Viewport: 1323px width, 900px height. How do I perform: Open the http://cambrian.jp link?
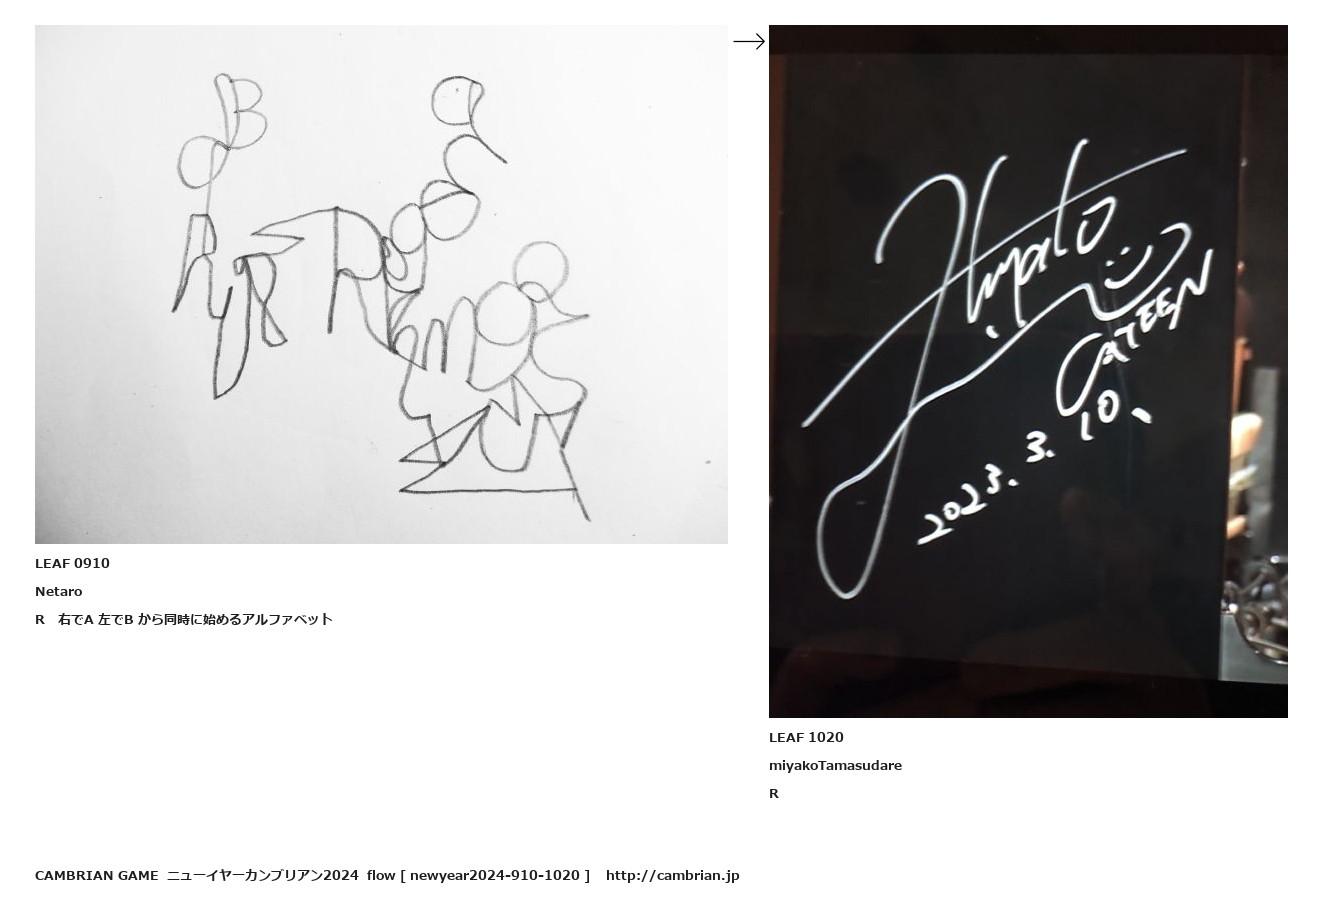coord(672,875)
